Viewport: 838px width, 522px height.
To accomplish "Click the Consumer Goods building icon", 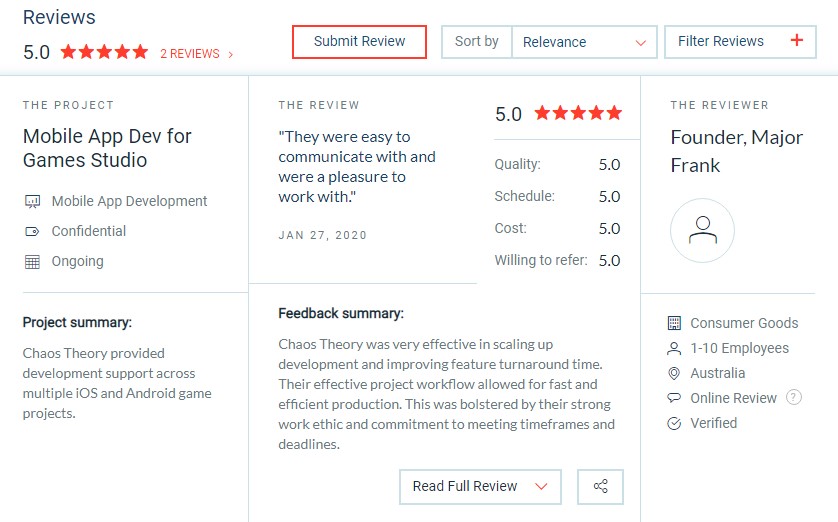I will tap(674, 323).
